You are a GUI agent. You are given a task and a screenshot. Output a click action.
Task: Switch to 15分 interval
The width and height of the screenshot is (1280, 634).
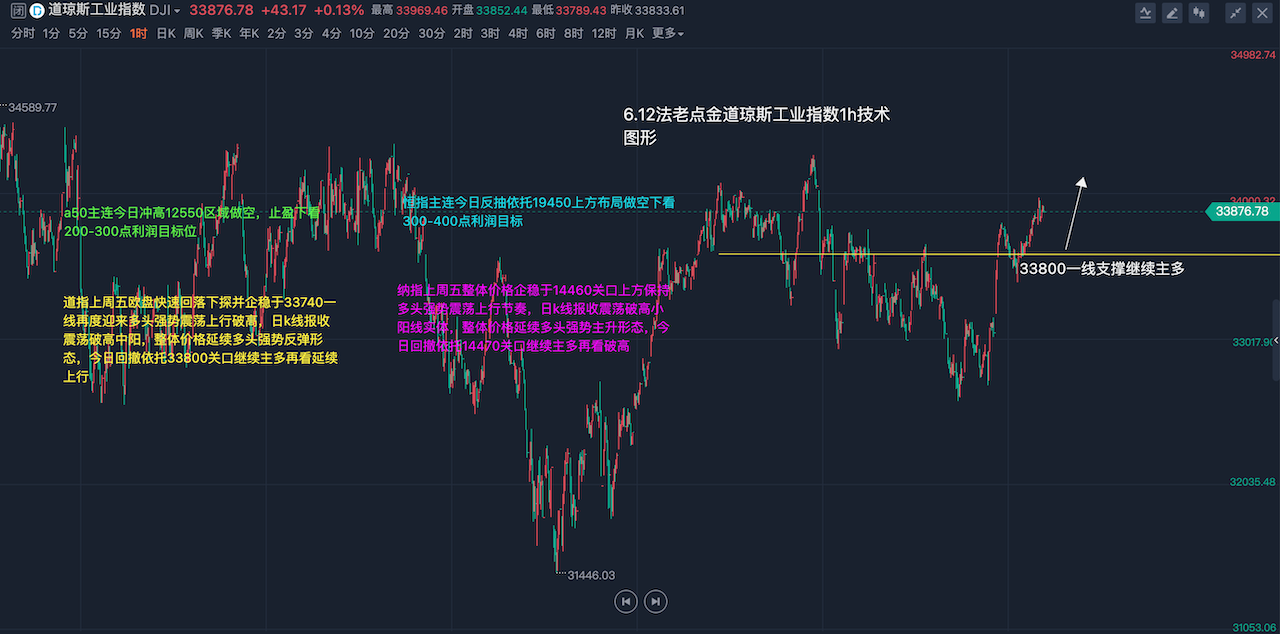109,33
